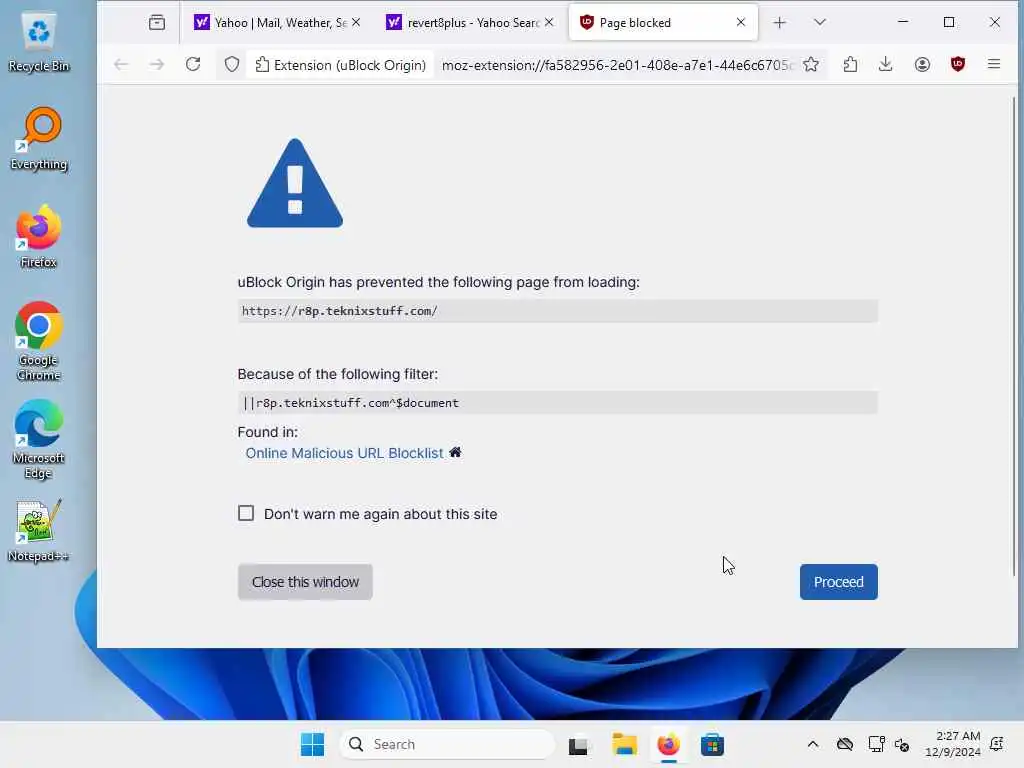Open Everything search desktop shortcut
This screenshot has width=1024, height=768.
click(39, 139)
